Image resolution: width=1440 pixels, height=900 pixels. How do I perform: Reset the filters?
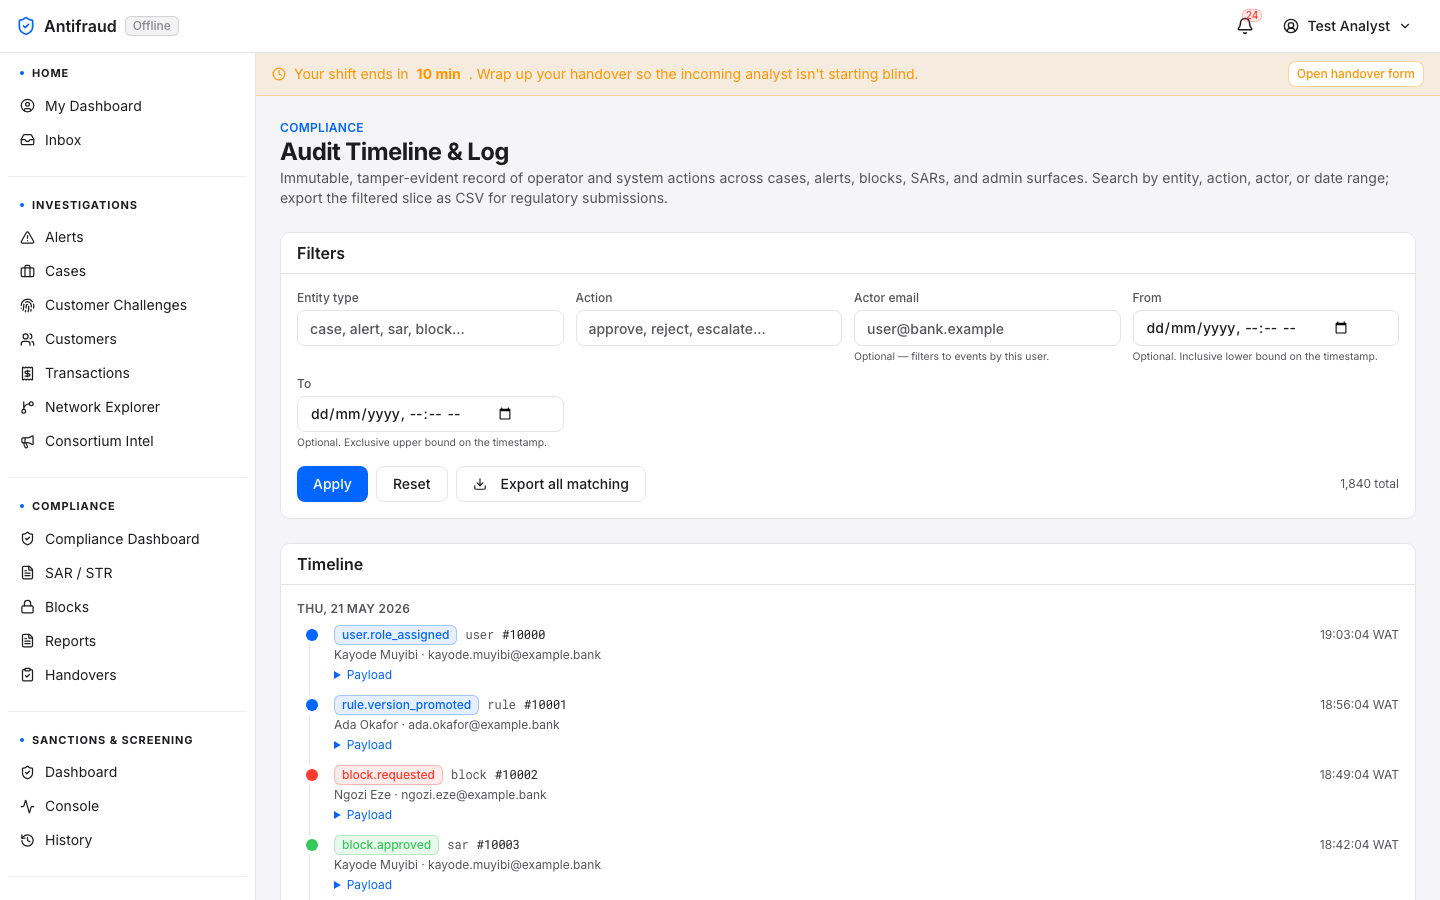click(x=412, y=484)
